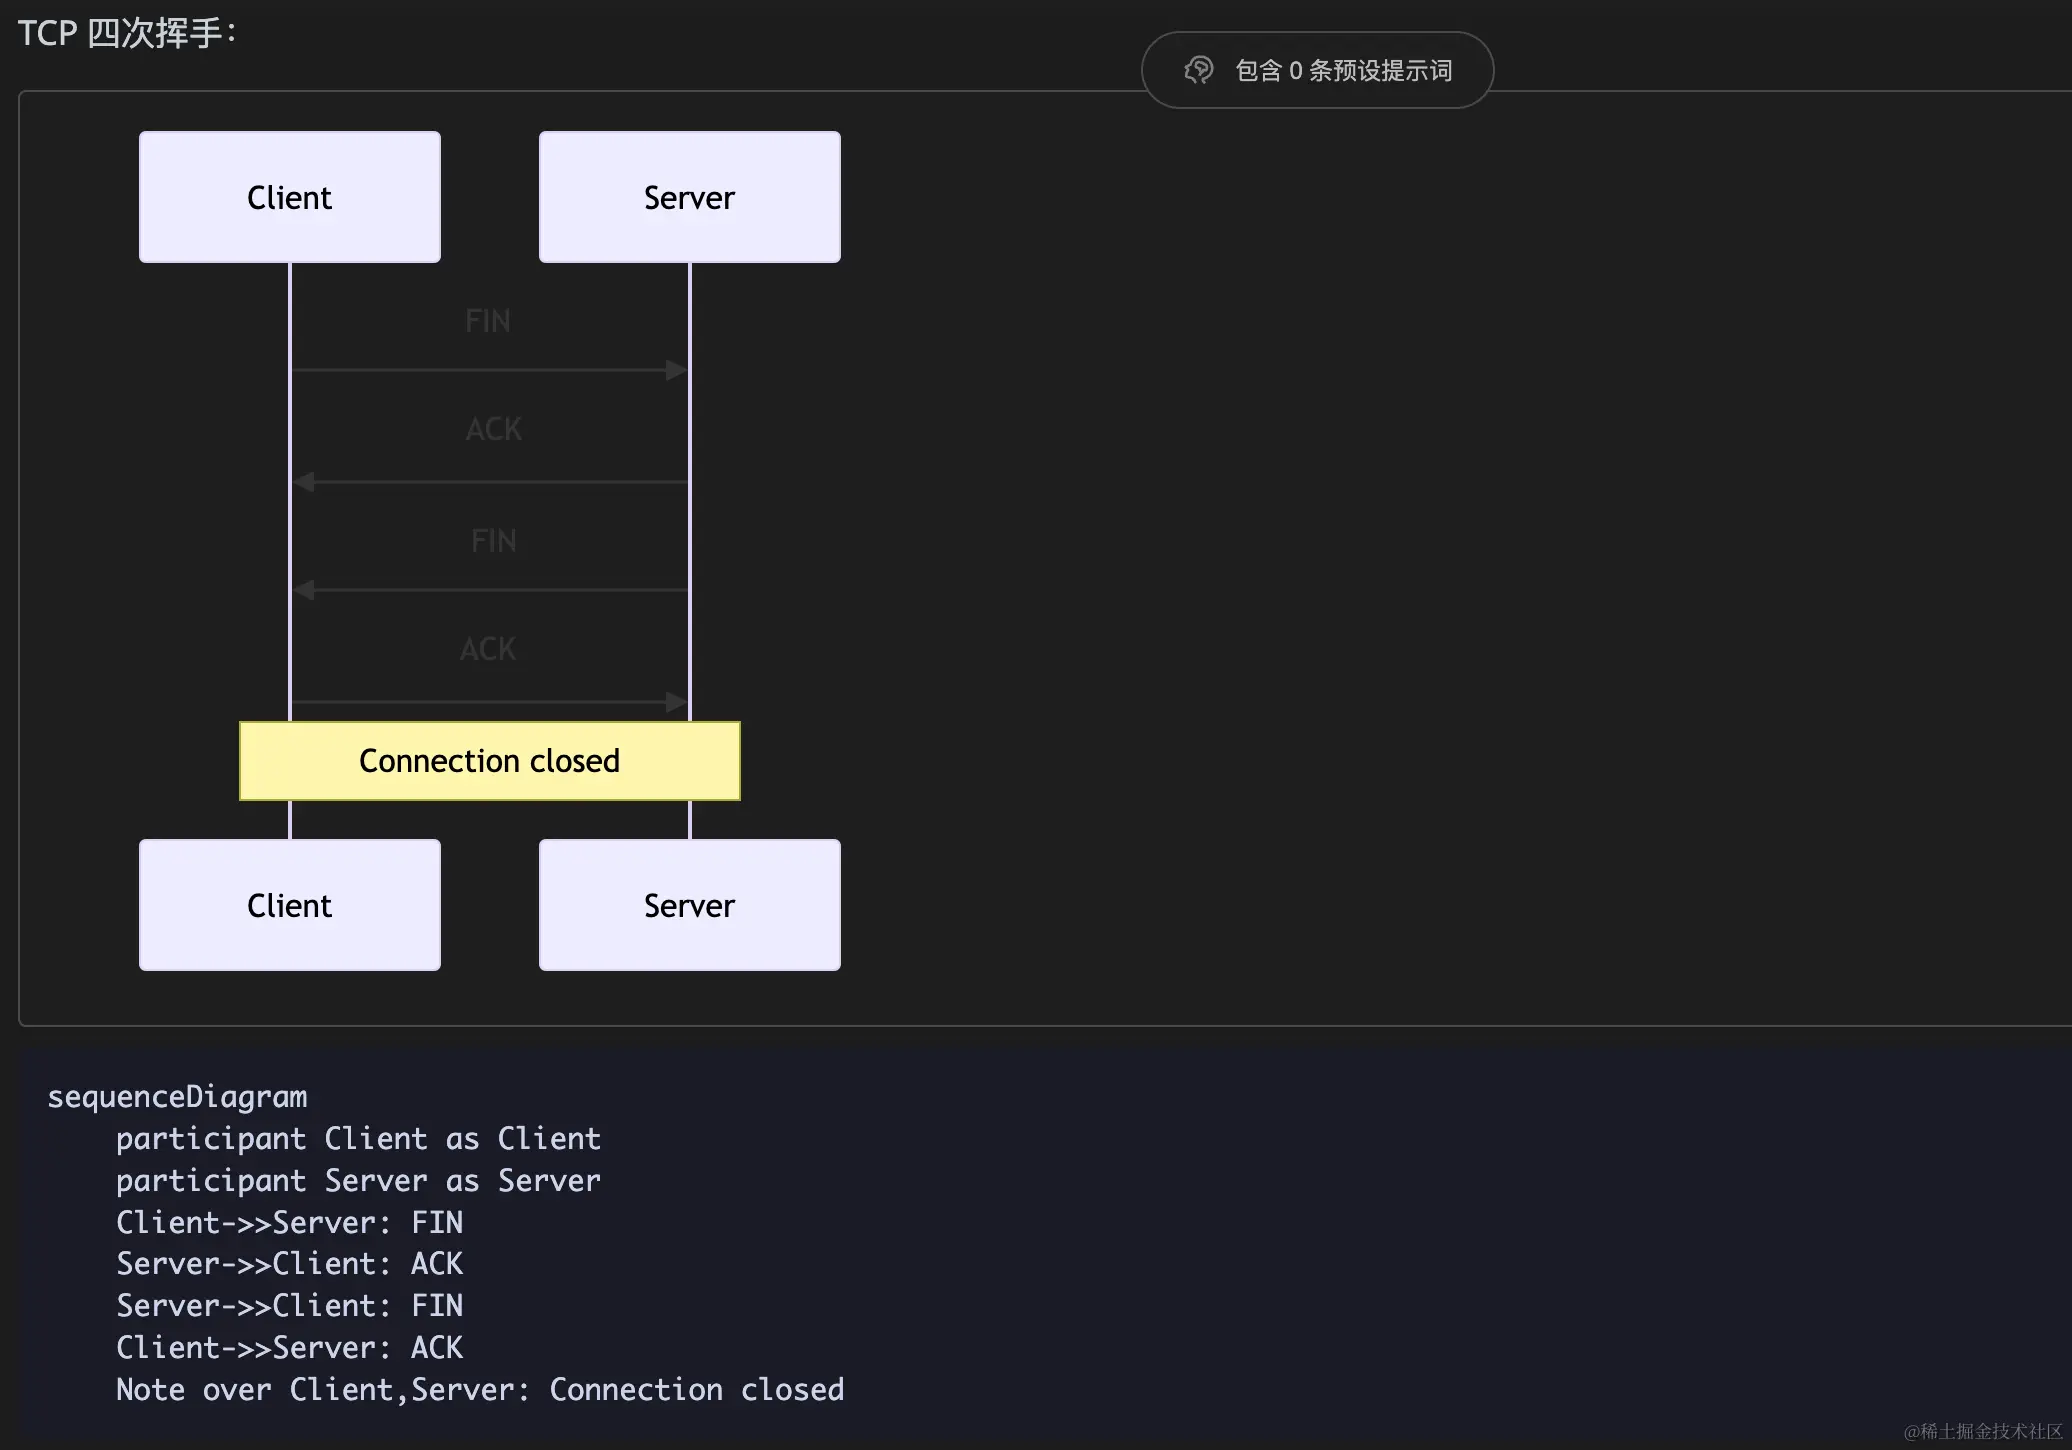Image resolution: width=2072 pixels, height=1450 pixels.
Task: Click the 'TCP 四次挥手:' heading text
Action: coord(127,33)
